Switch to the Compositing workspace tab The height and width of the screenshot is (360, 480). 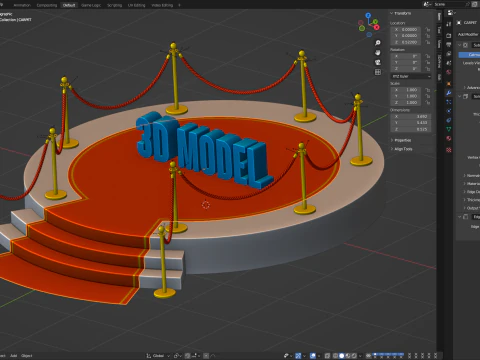[x=47, y=5]
